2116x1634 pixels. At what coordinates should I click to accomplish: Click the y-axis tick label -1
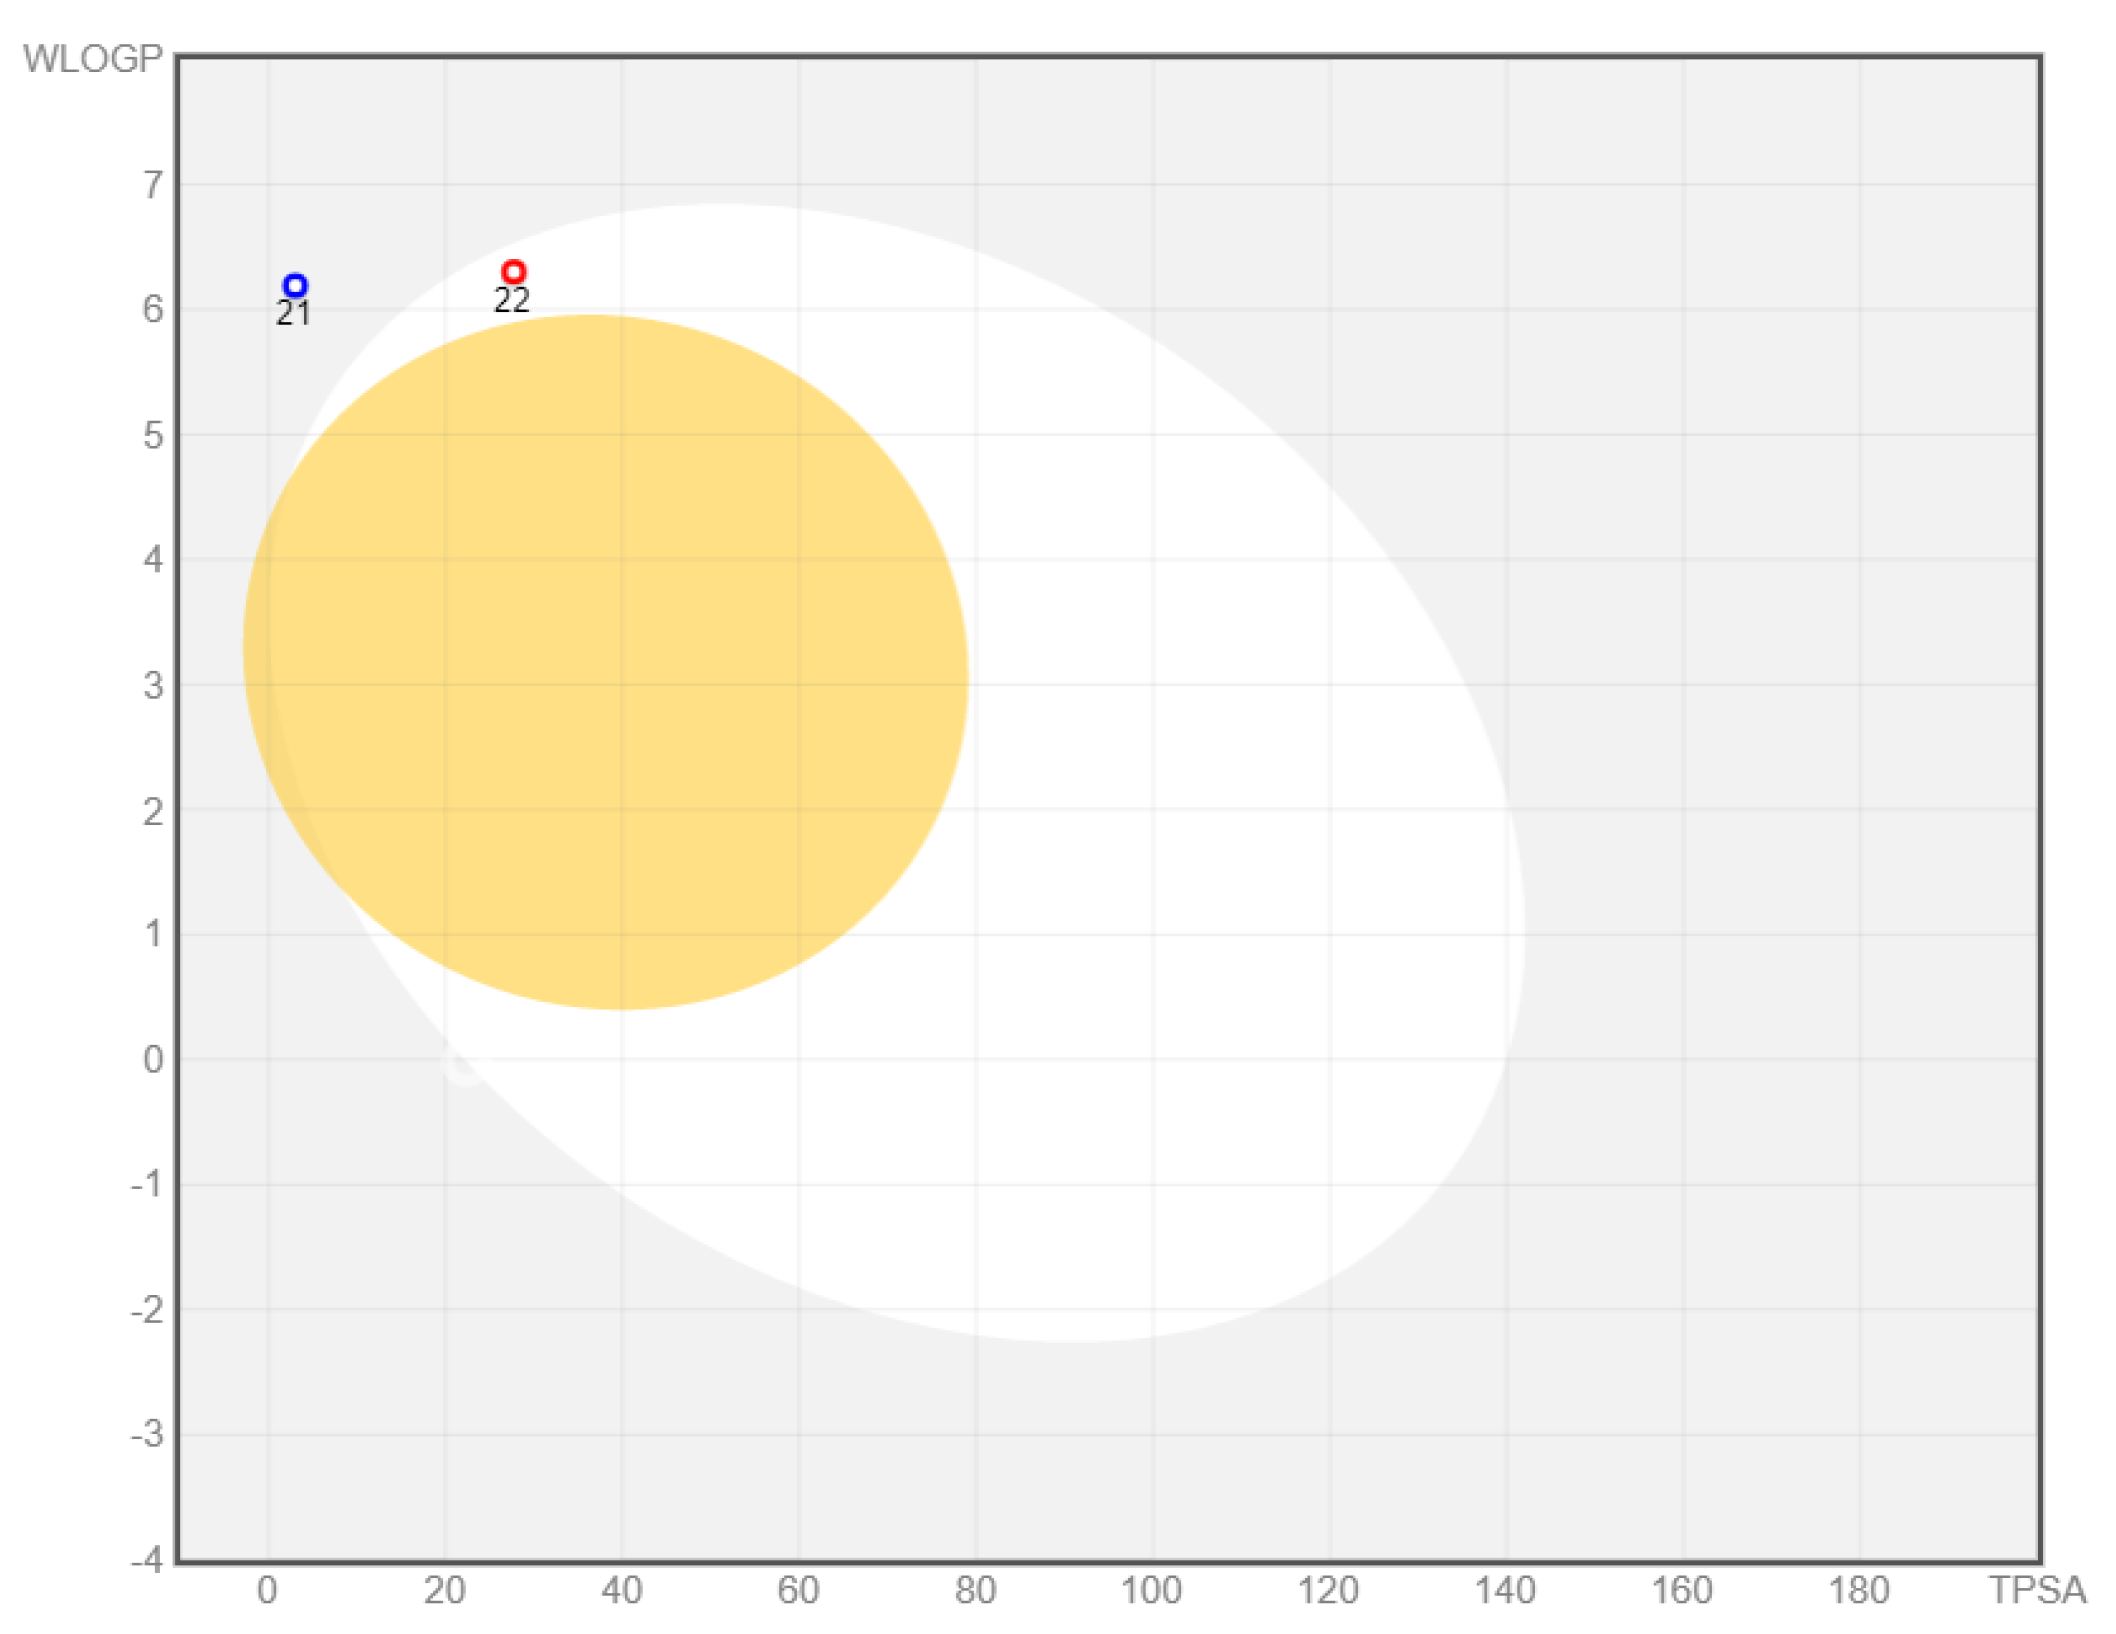pos(147,1184)
